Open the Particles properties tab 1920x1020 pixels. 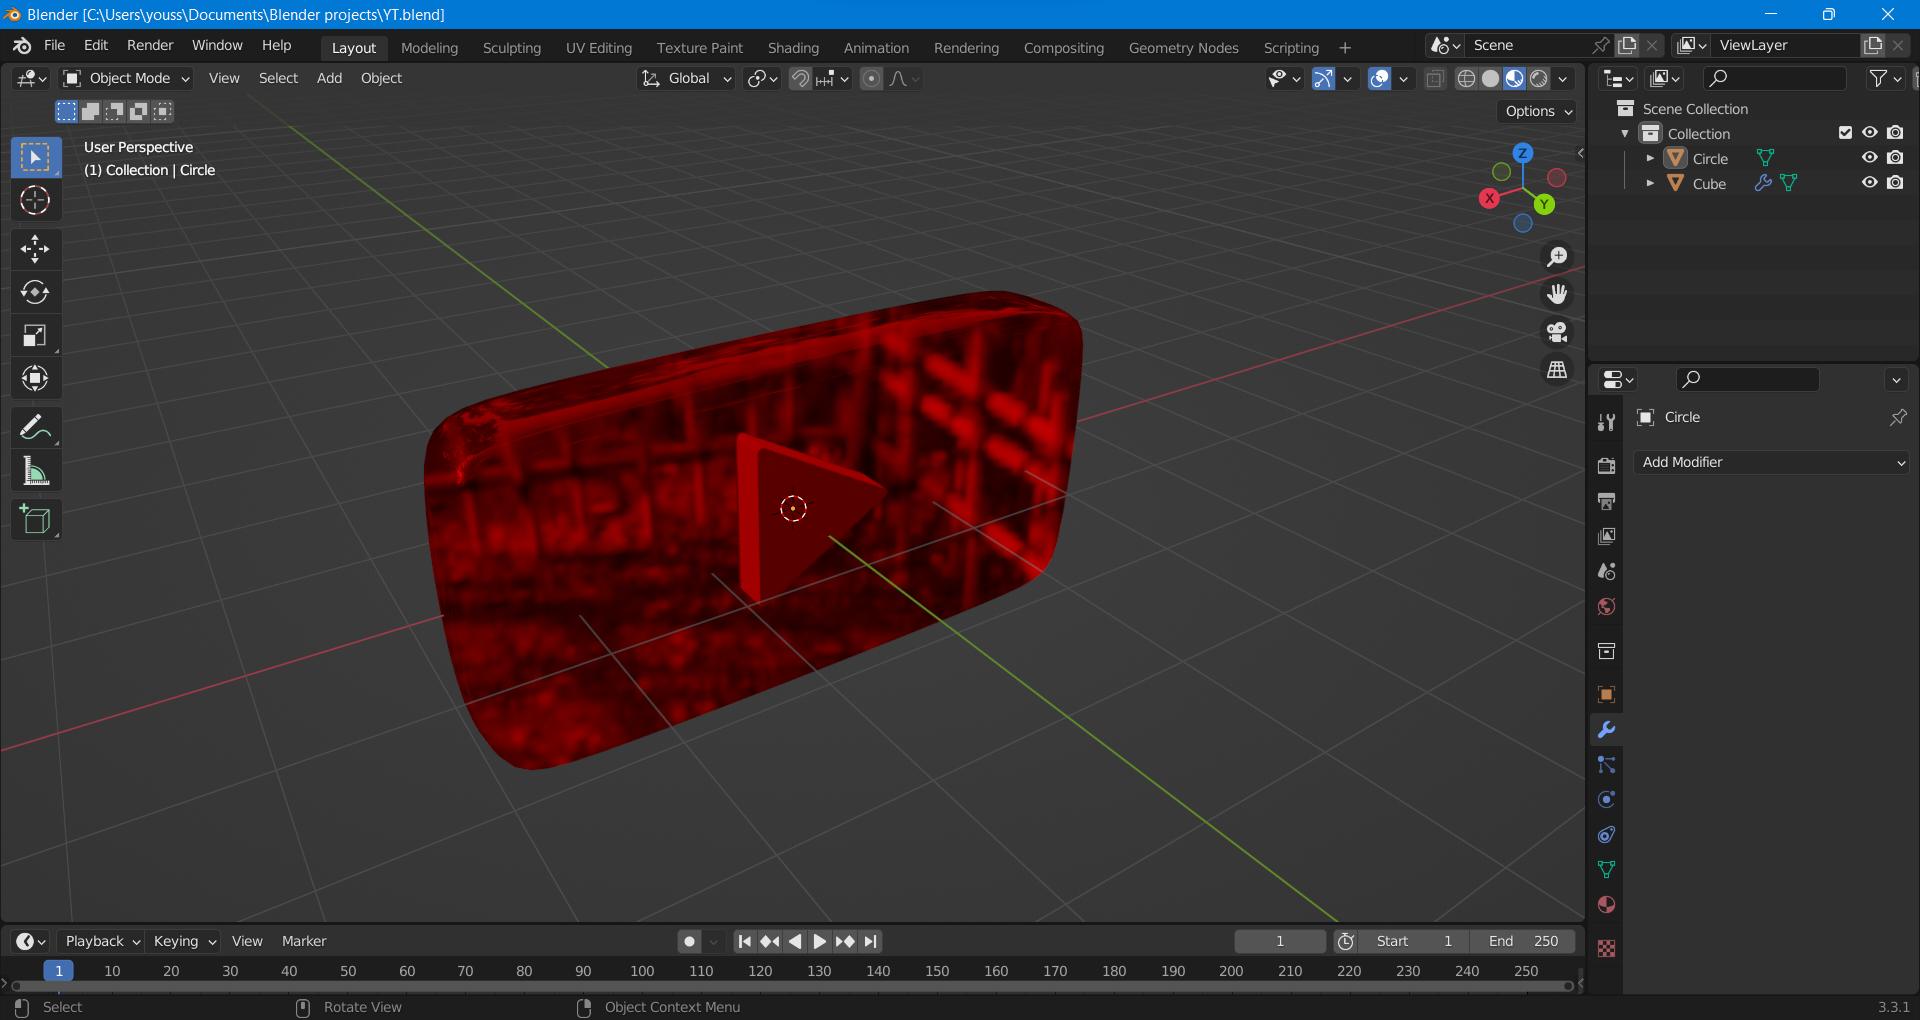(1606, 765)
